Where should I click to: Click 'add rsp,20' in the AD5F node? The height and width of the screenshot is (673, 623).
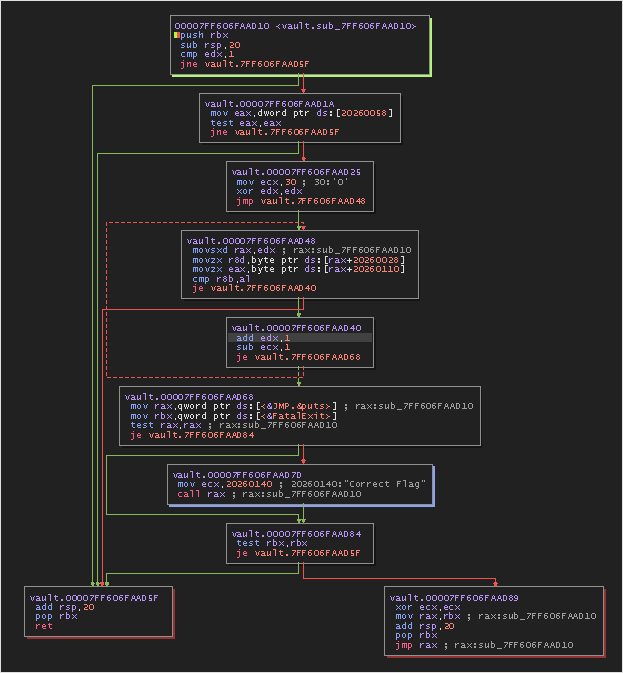point(65,607)
